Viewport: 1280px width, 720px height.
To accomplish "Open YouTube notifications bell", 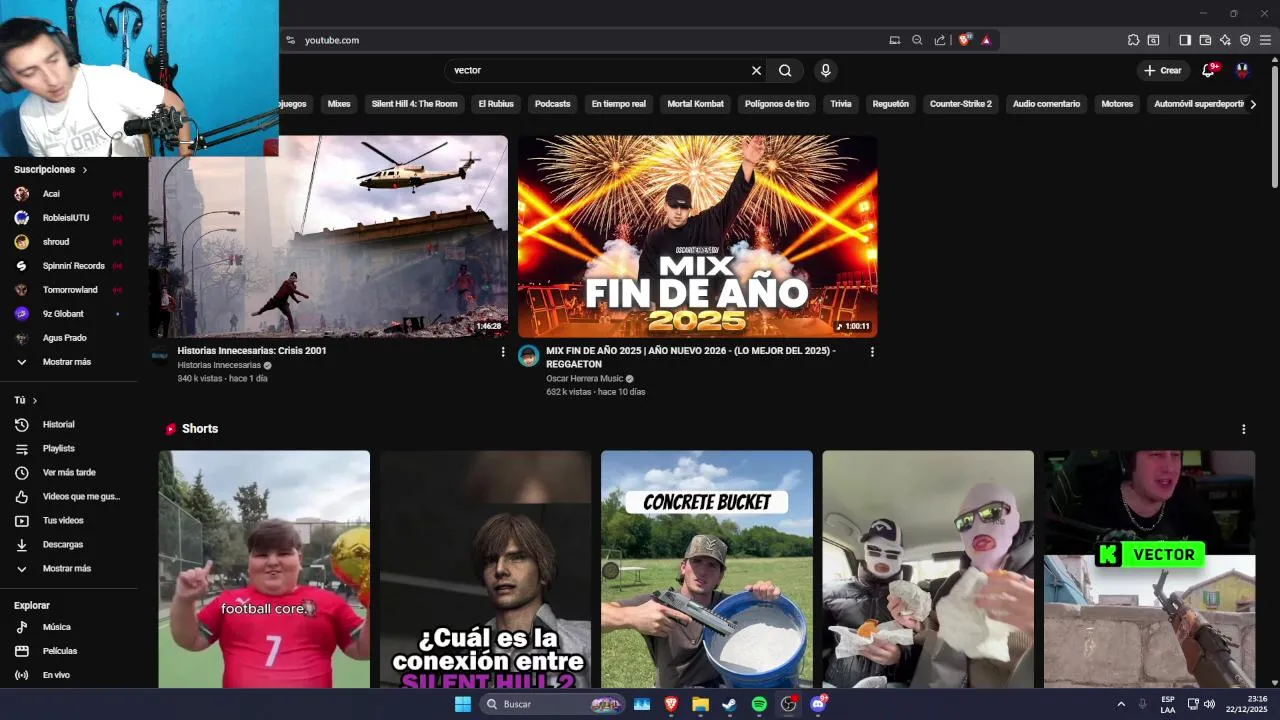I will click(x=1208, y=70).
